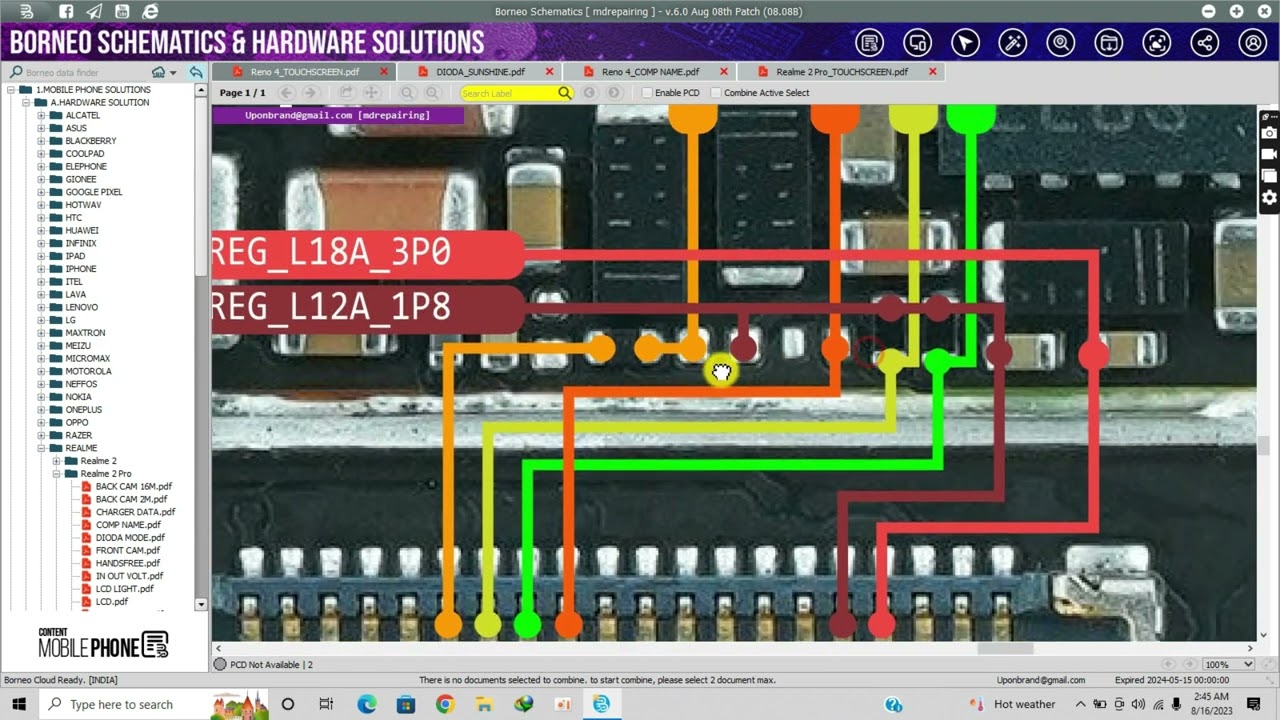The image size is (1280, 720).
Task: Open the Internet Explorer website icon
Action: coord(150,11)
